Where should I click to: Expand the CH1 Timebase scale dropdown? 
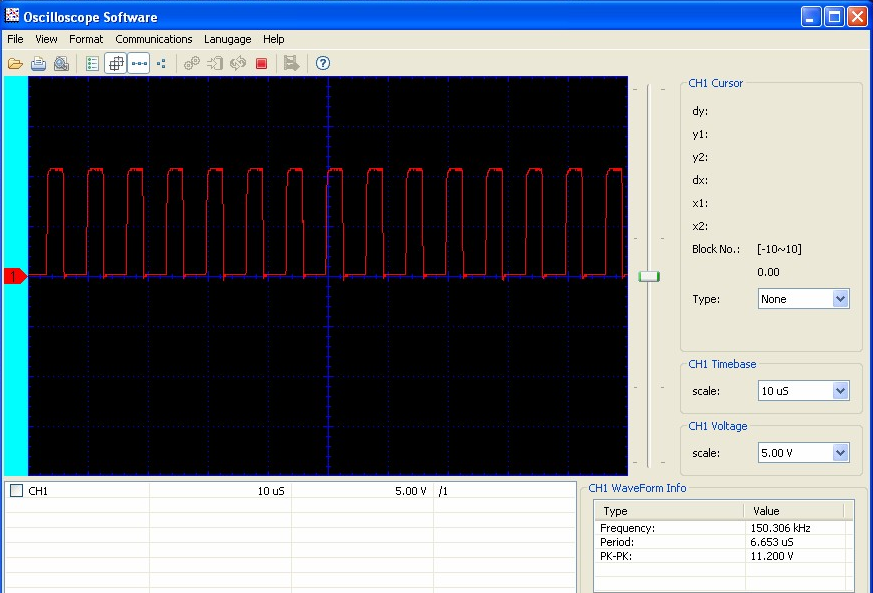(840, 391)
